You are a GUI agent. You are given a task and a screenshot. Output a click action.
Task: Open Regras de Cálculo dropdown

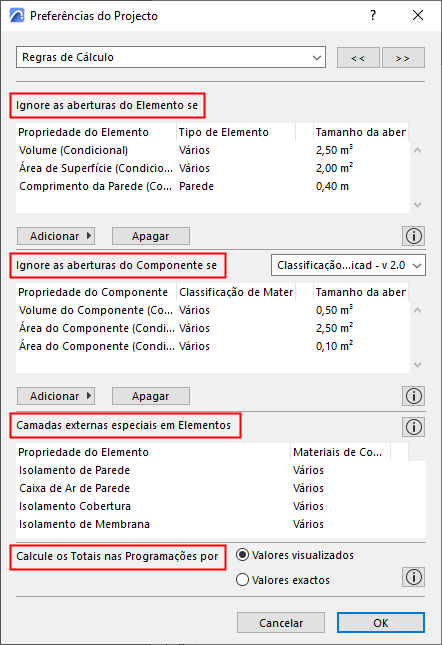coord(171,57)
